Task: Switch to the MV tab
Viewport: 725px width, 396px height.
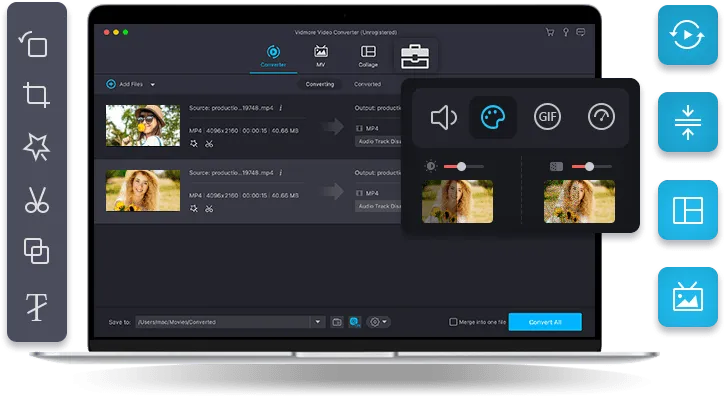Action: pyautogui.click(x=320, y=56)
